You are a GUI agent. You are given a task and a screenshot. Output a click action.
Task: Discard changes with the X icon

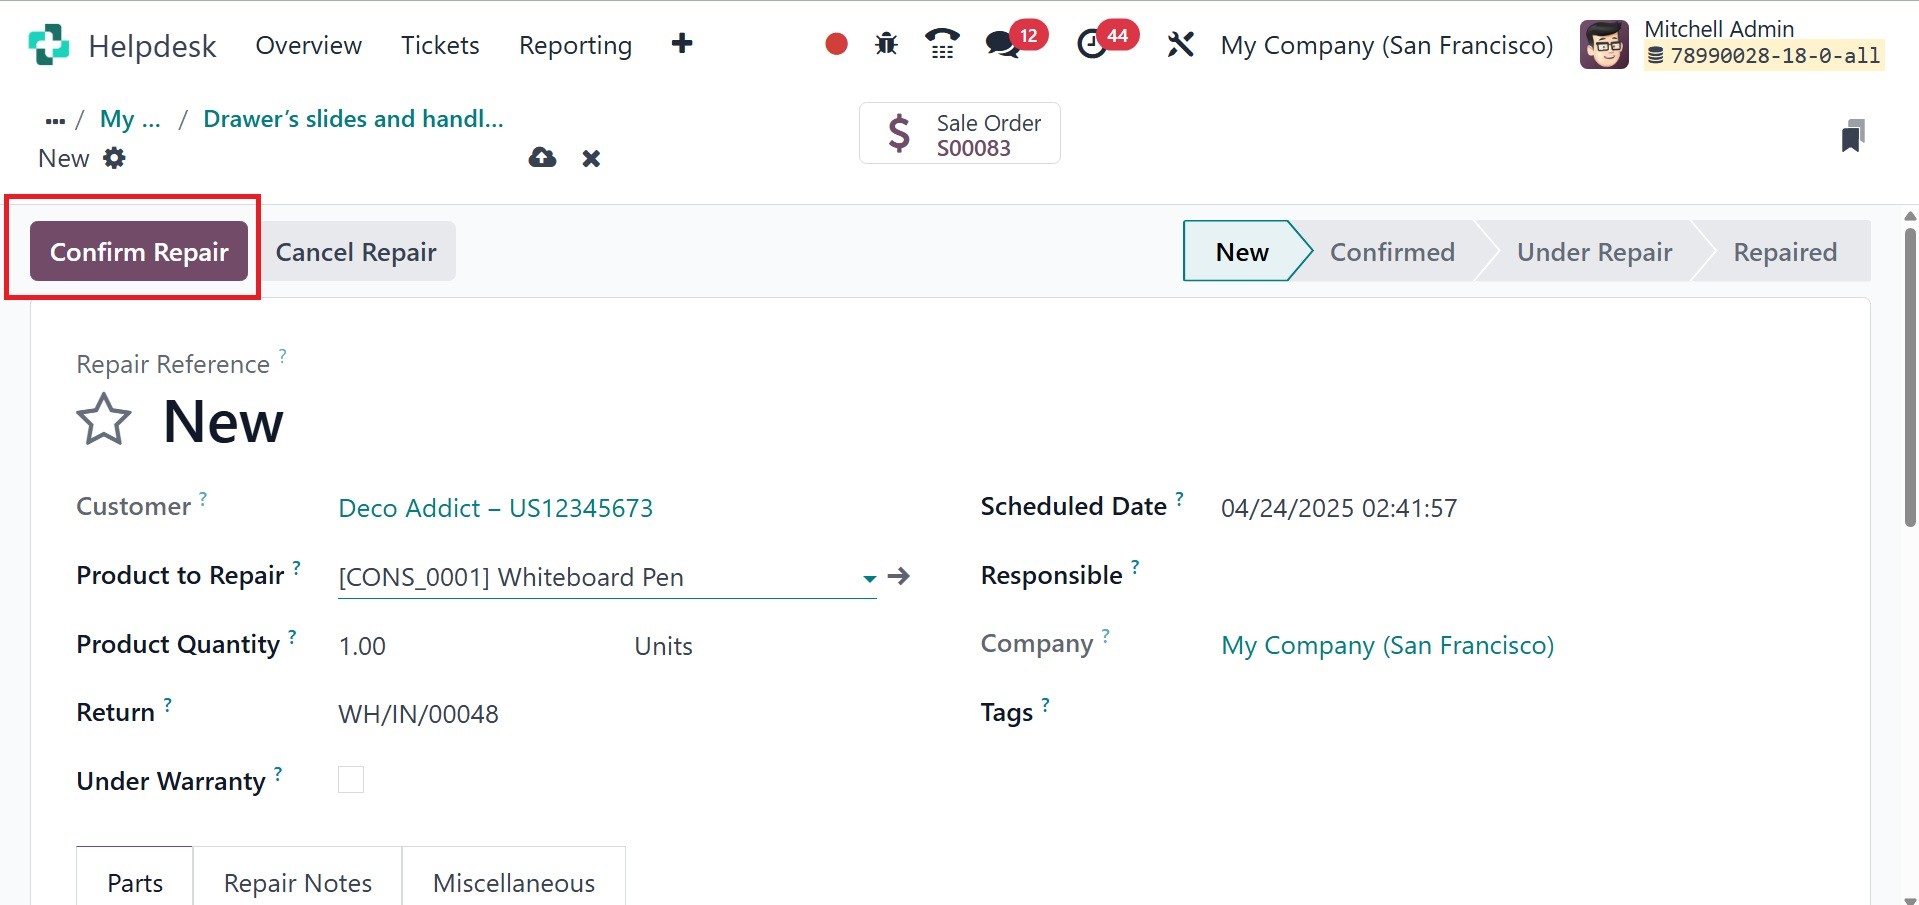click(591, 159)
